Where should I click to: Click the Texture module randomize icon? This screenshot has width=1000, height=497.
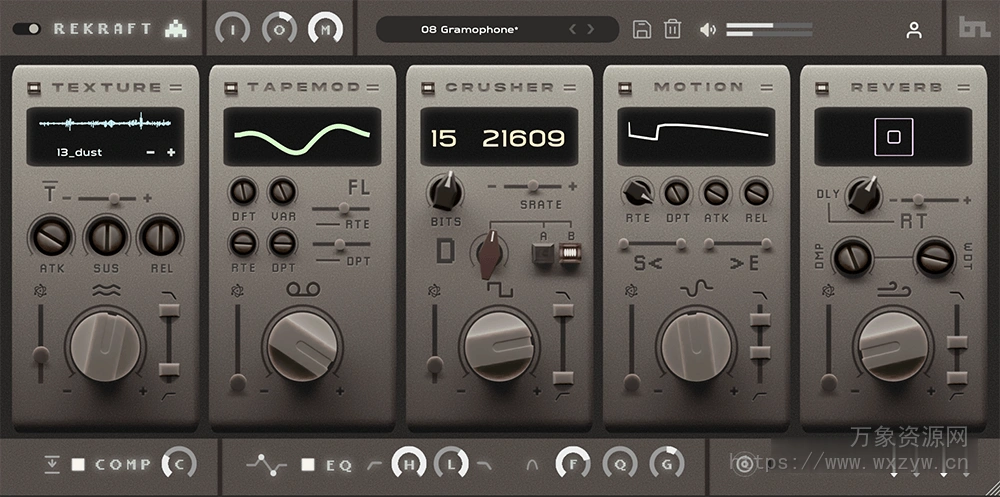pyautogui.click(x=40, y=291)
